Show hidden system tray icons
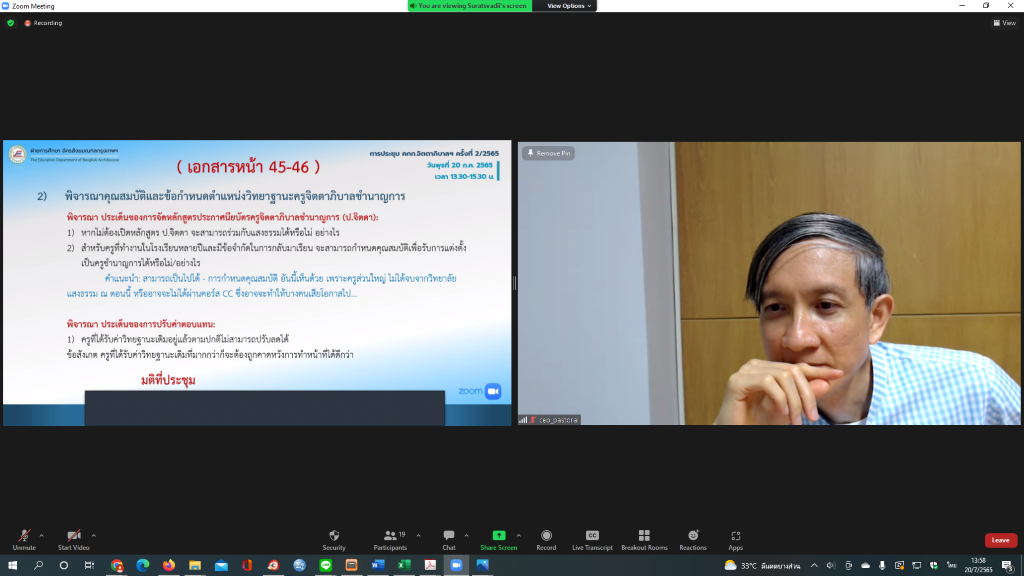The height and width of the screenshot is (576, 1024). (x=814, y=566)
